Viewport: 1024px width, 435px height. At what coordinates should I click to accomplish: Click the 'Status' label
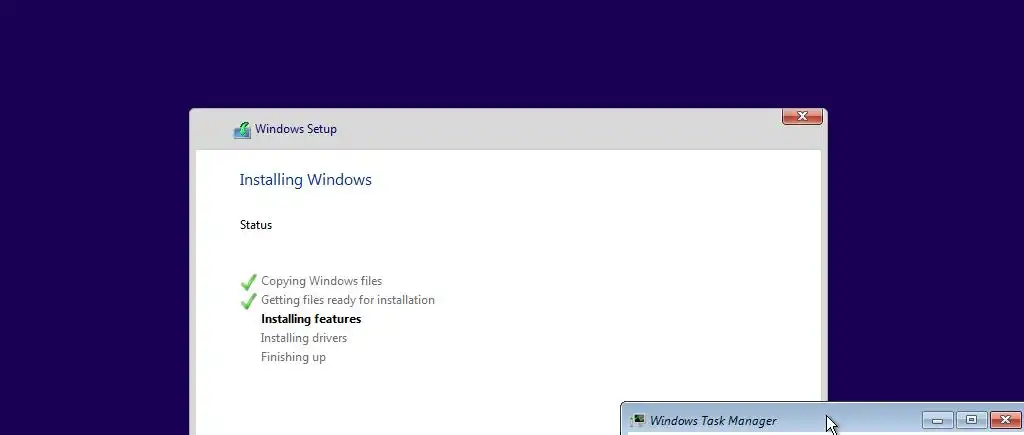coord(256,225)
